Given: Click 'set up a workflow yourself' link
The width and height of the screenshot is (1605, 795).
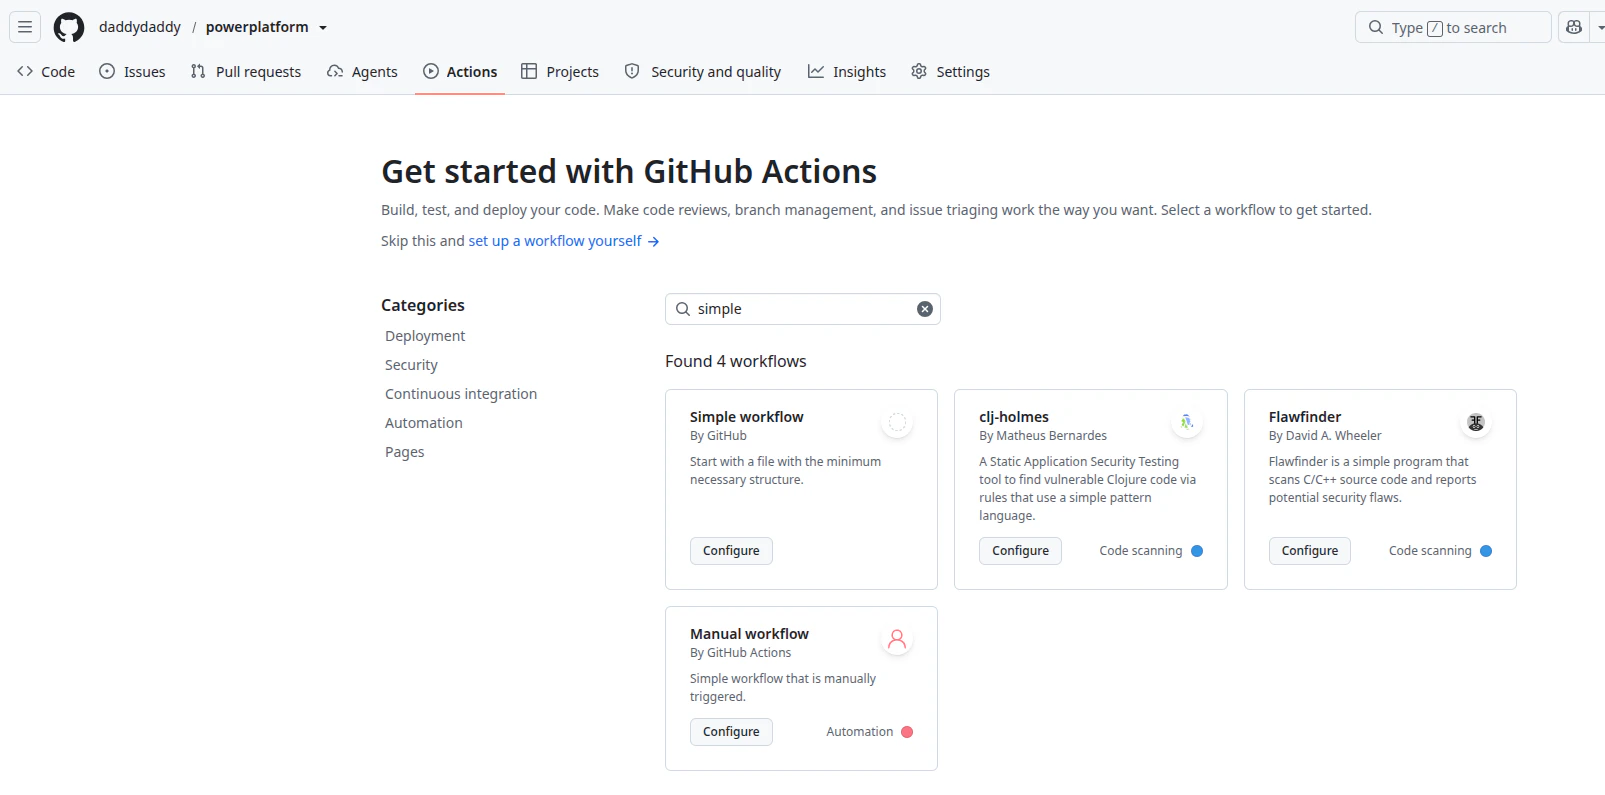Looking at the screenshot, I should (x=564, y=241).
